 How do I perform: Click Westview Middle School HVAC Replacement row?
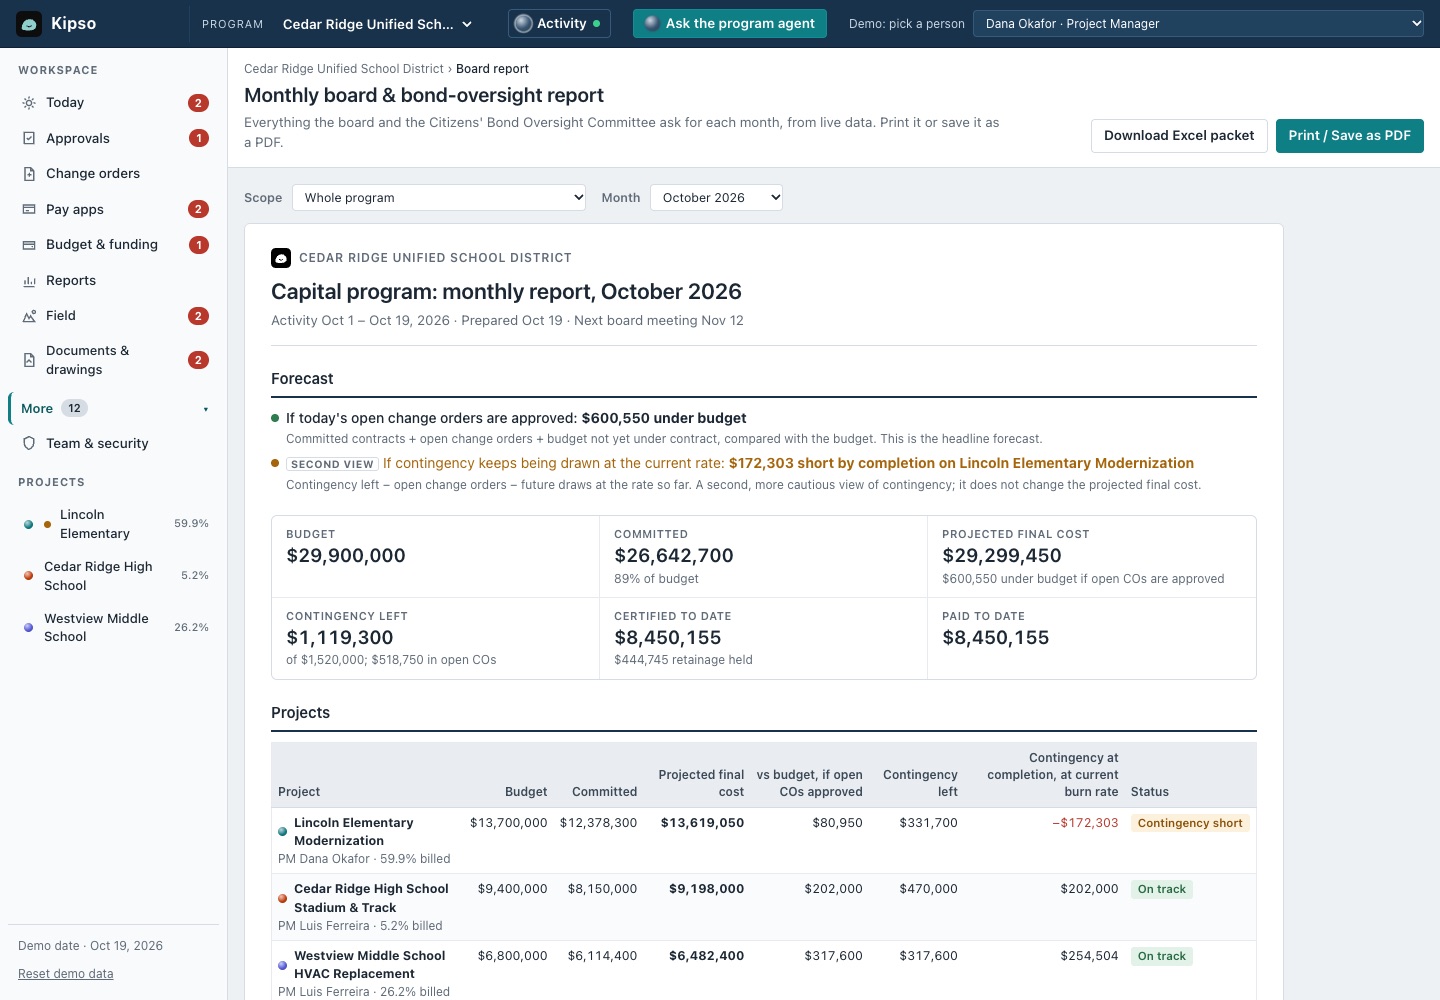tap(764, 972)
